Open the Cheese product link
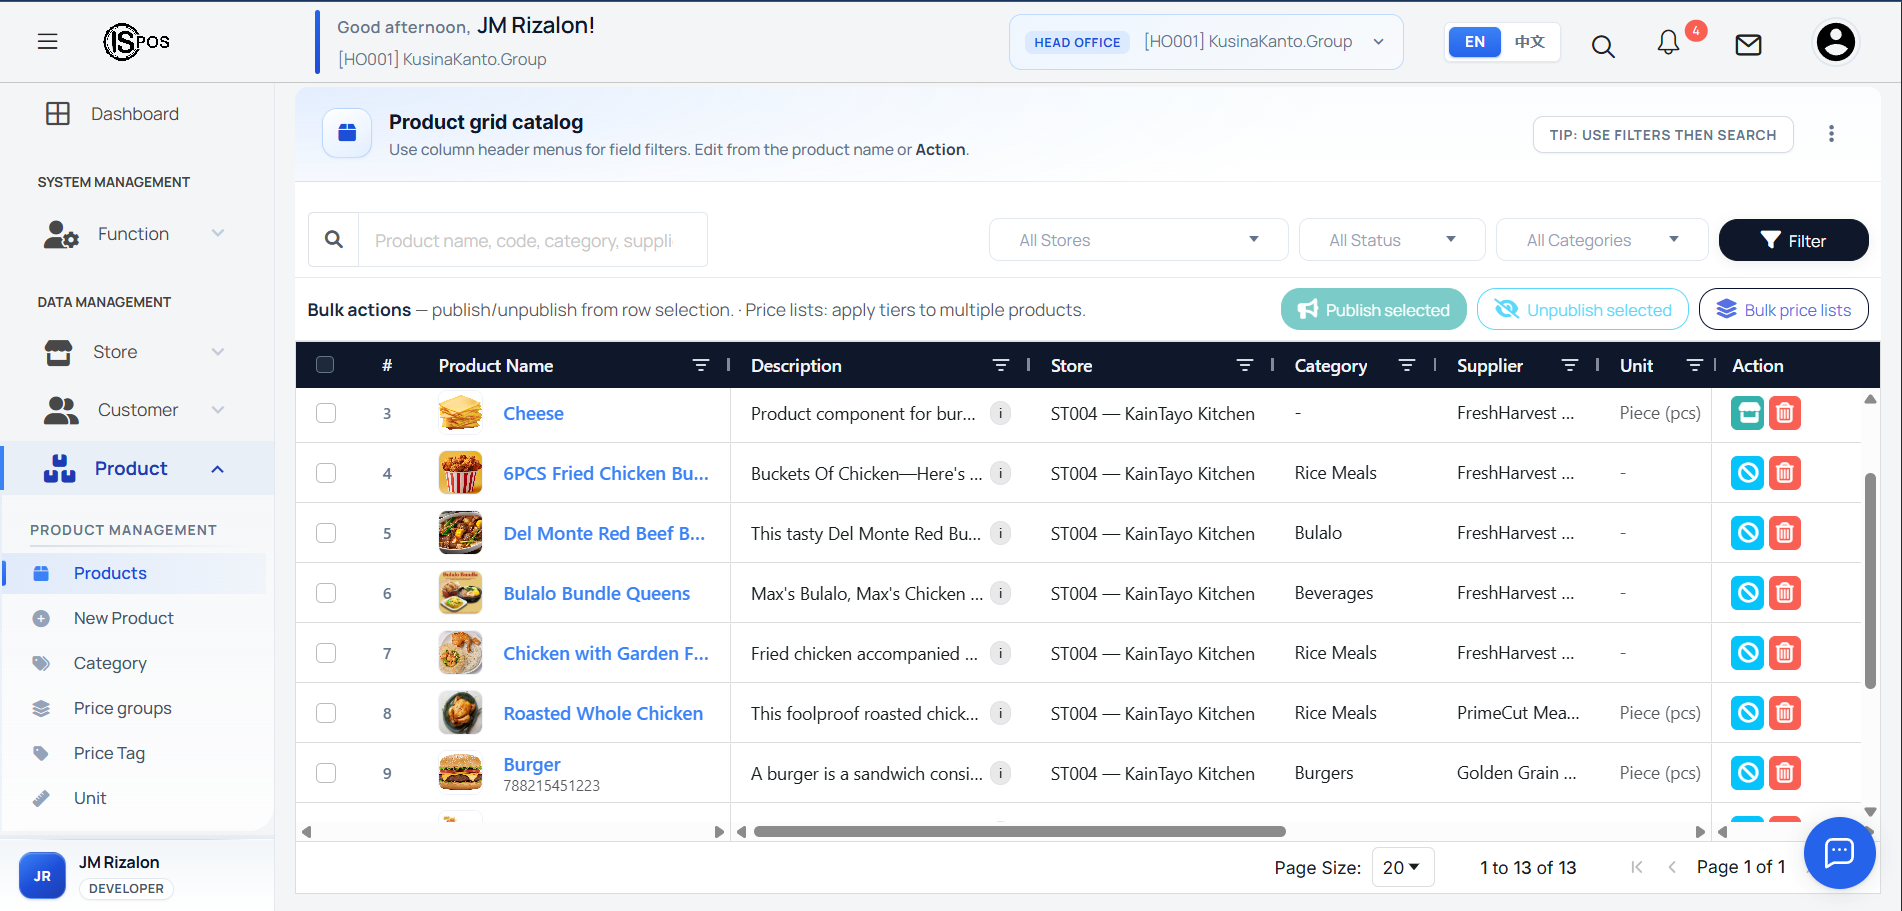This screenshot has height=911, width=1902. [x=533, y=413]
